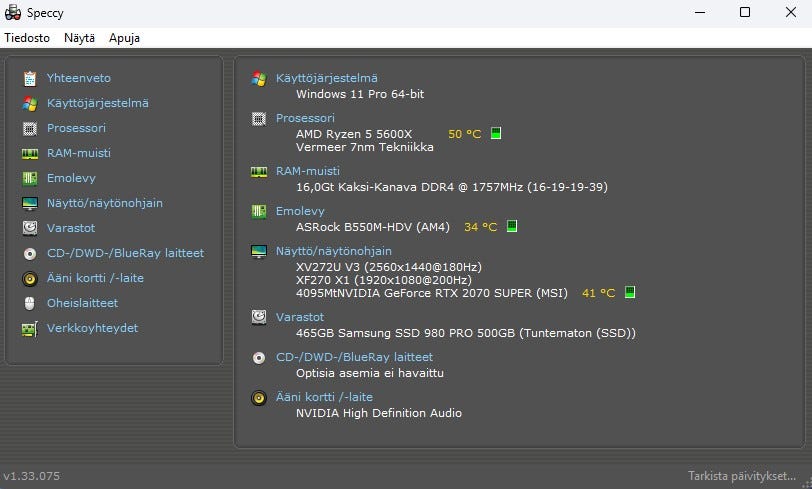Open Prosessori heading link in summary
The image size is (812, 489).
(305, 118)
